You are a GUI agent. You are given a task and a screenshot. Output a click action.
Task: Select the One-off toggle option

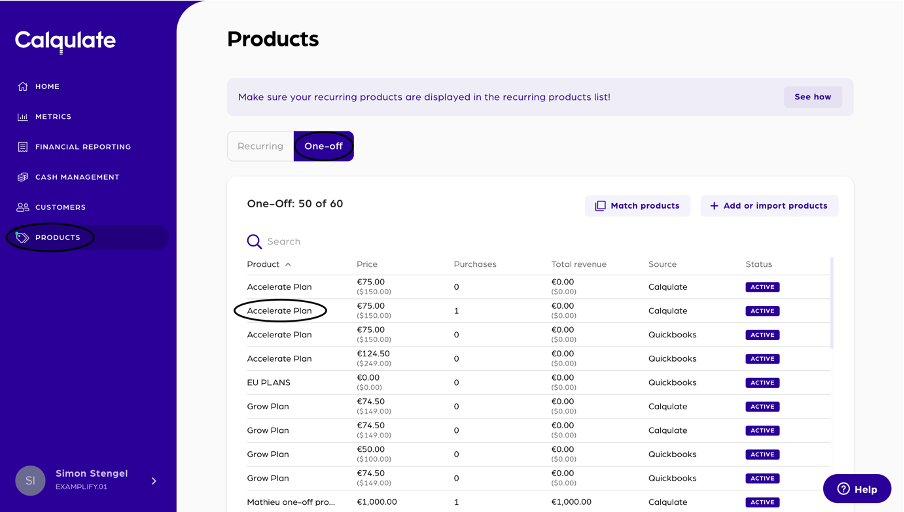coord(323,146)
